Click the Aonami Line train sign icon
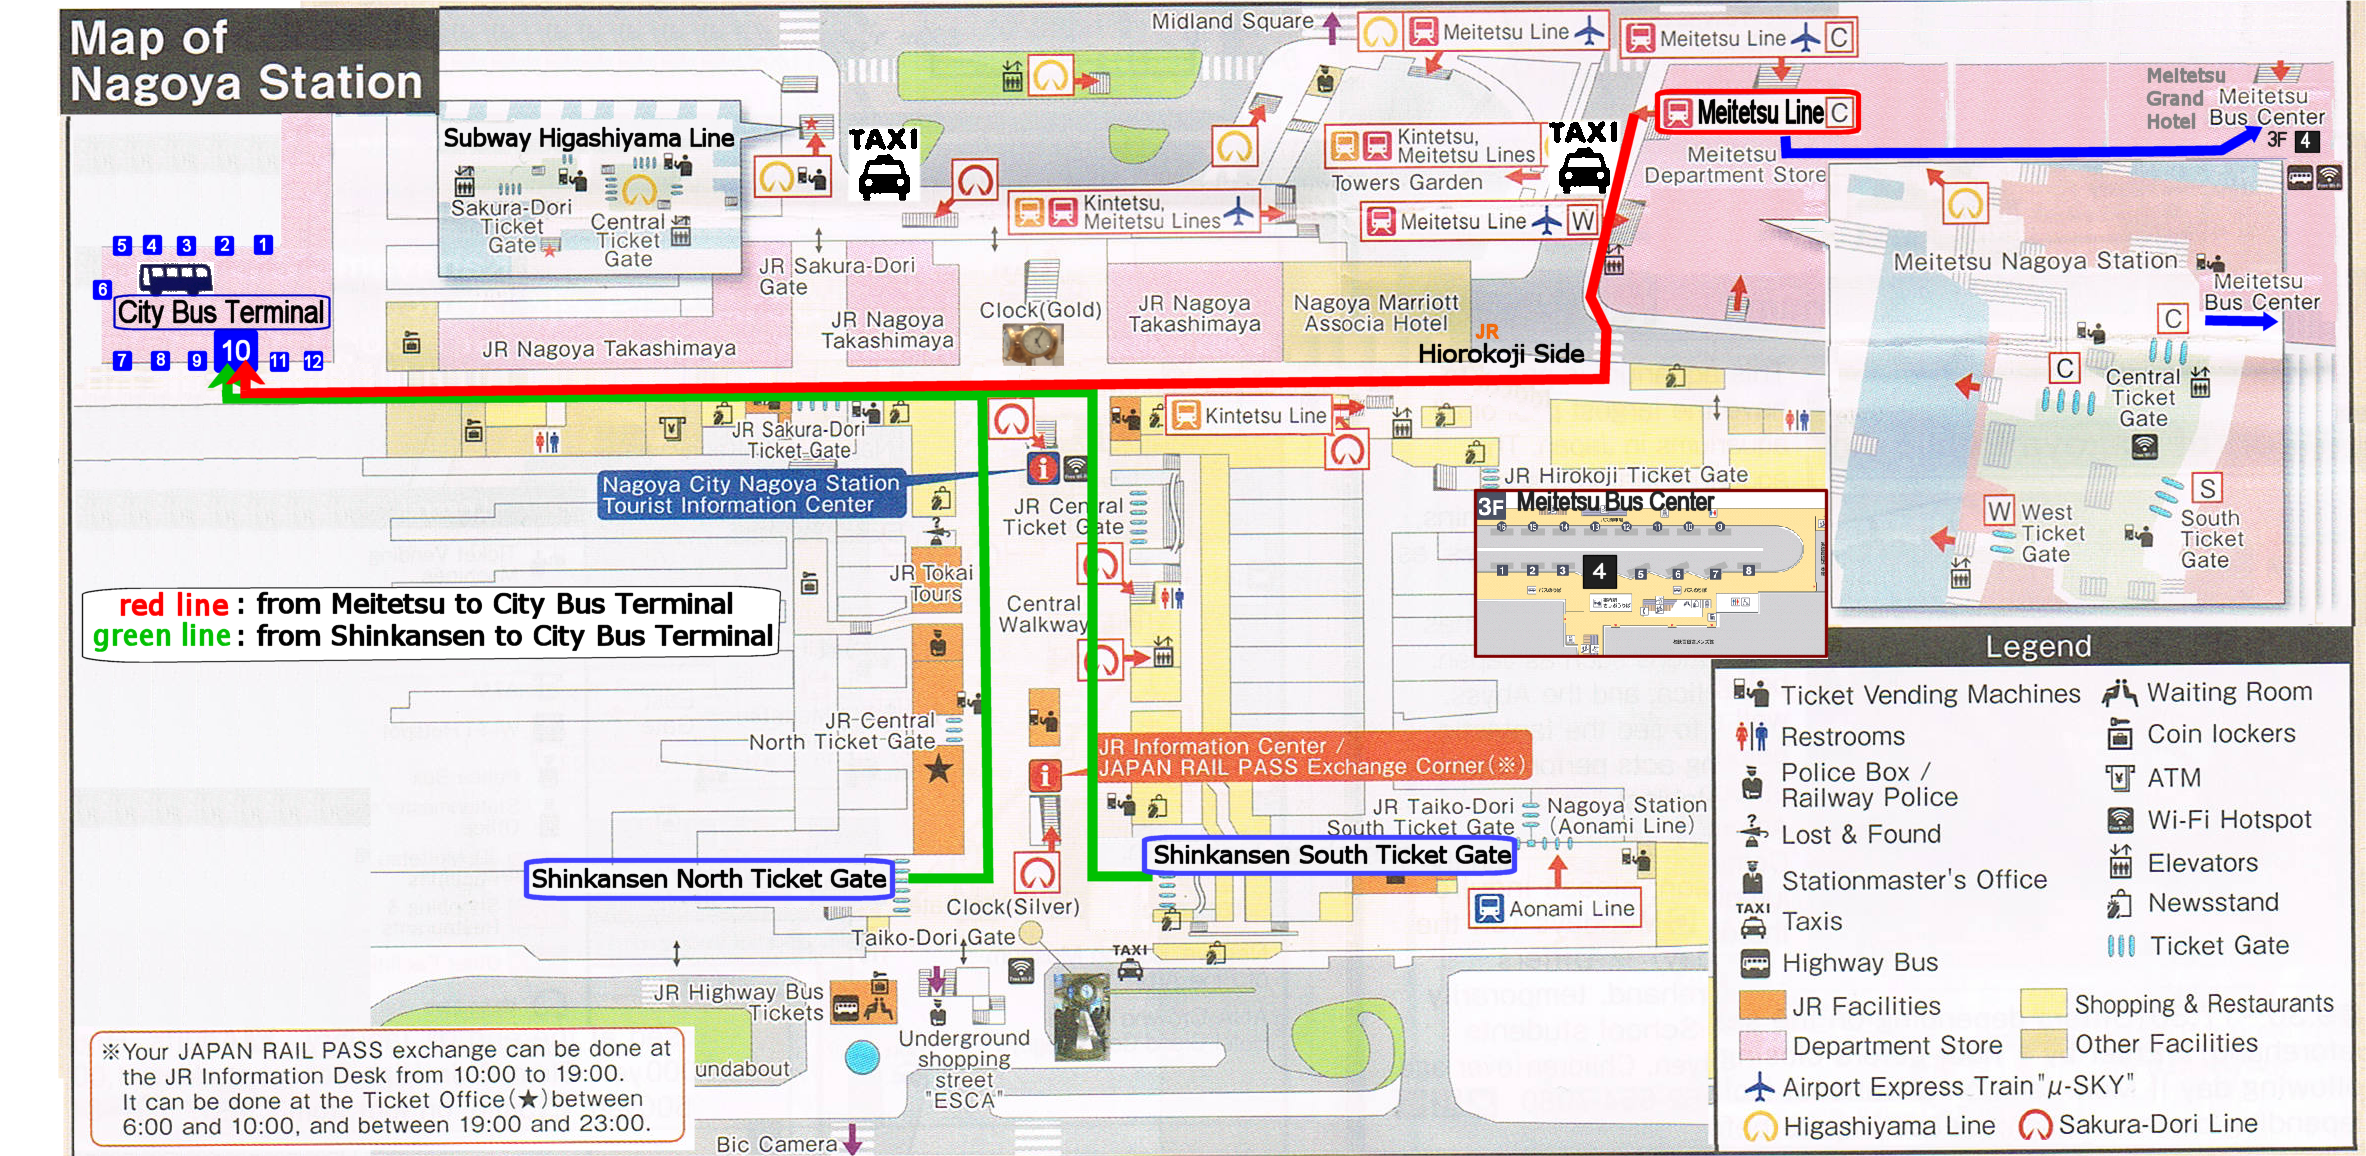 1489,908
